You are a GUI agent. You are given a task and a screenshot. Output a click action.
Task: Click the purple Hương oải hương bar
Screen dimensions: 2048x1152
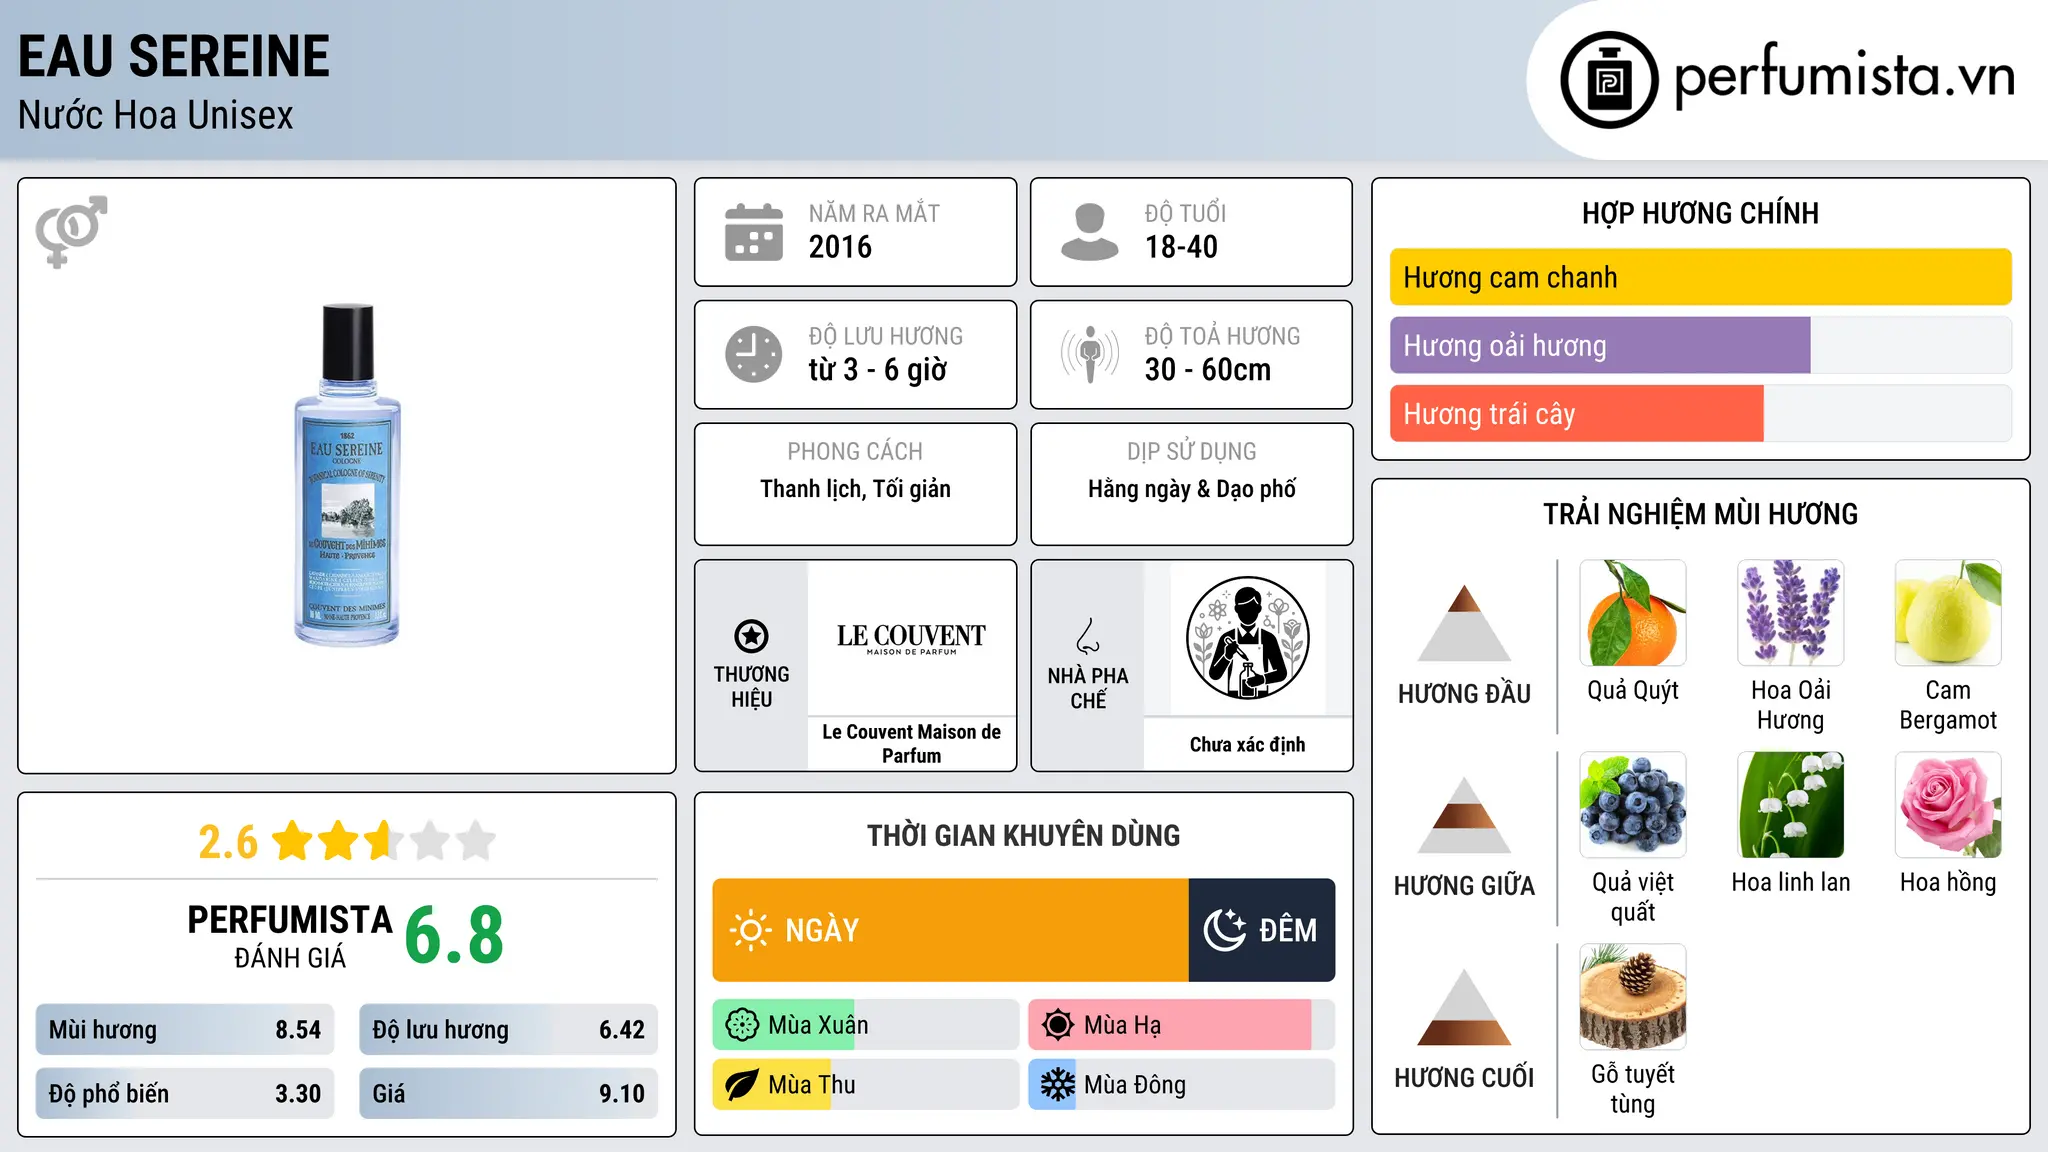tap(1600, 345)
